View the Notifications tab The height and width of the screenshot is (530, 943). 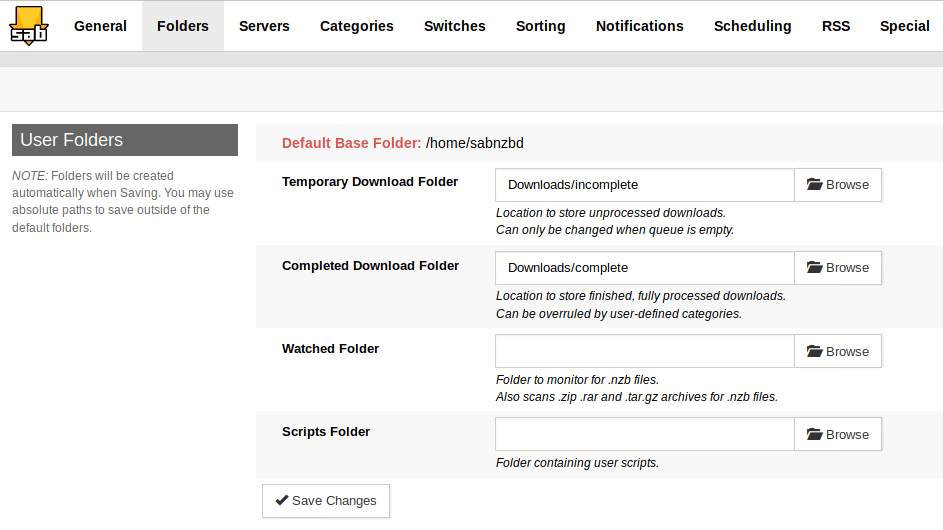point(640,26)
